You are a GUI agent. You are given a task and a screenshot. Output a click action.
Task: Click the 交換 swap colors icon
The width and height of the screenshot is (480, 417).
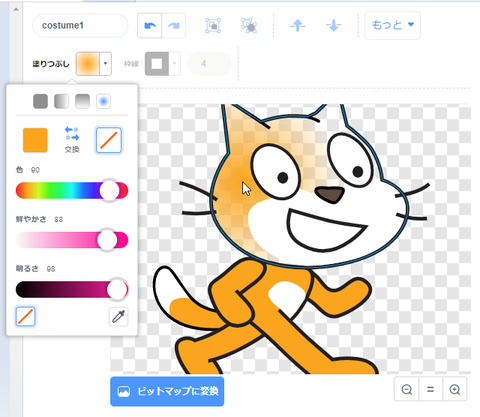(x=72, y=139)
